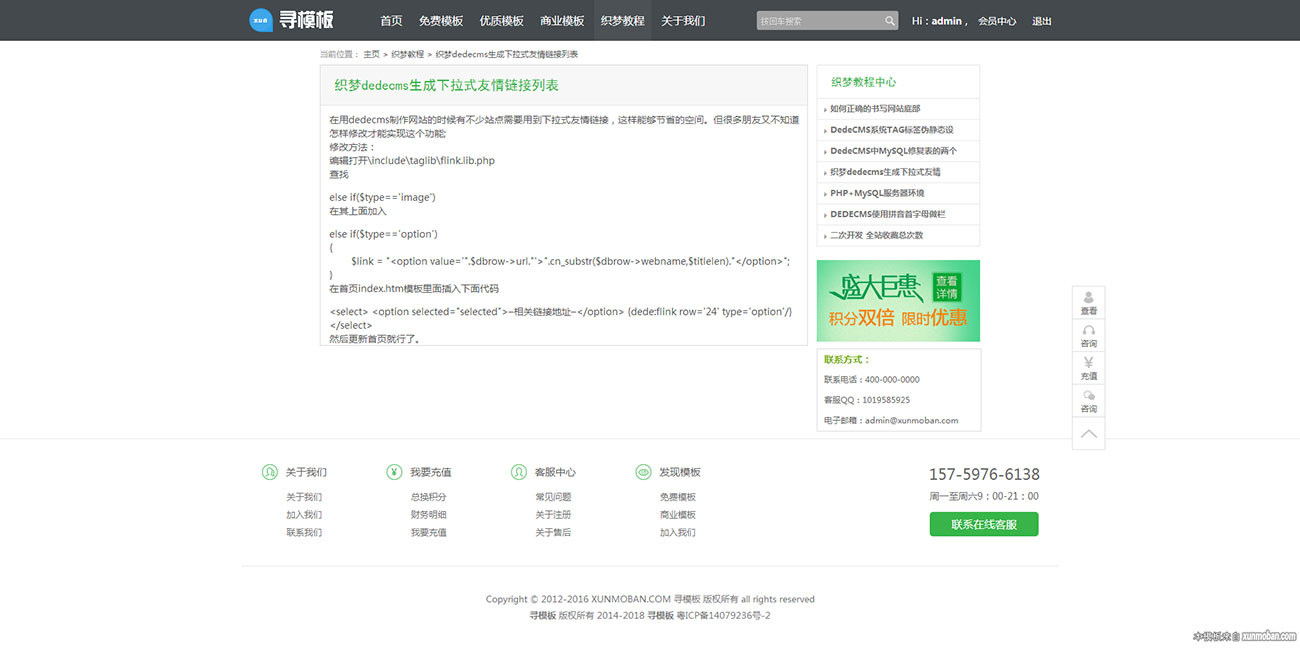
Task: Go to 商业模板 in the top navigation
Action: (x=562, y=21)
